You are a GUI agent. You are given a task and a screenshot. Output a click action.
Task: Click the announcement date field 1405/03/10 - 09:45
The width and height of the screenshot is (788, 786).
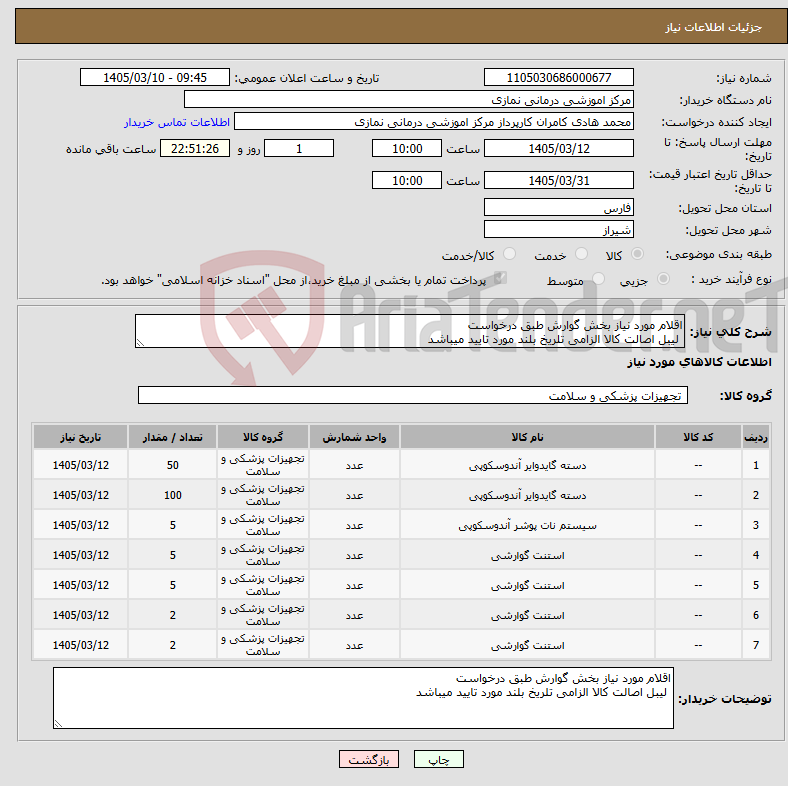[155, 77]
